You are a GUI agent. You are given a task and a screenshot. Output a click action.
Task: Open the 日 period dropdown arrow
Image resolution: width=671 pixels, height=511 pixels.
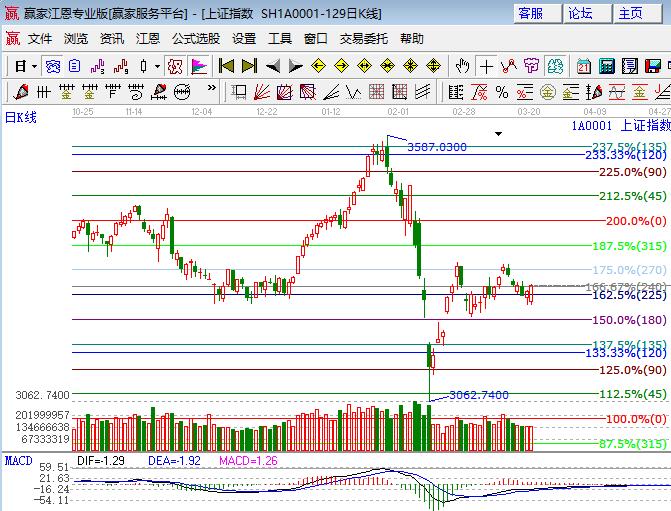click(34, 66)
